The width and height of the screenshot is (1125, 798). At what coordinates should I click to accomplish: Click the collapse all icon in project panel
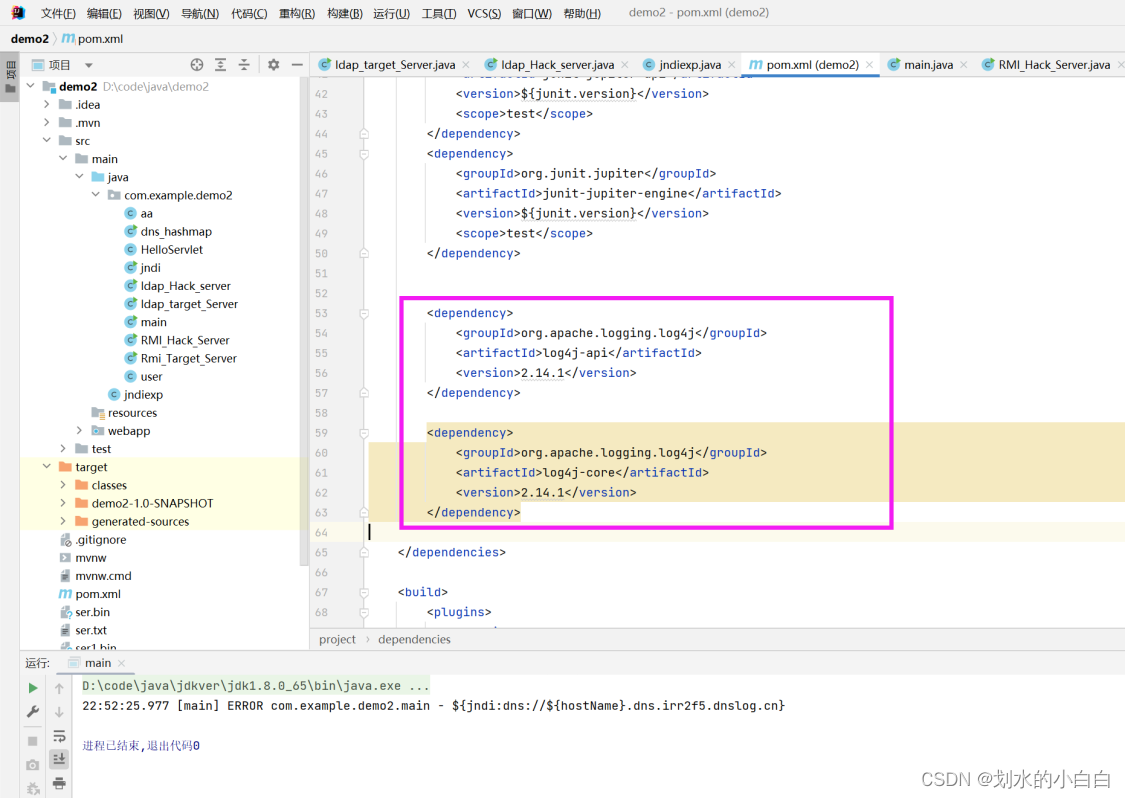point(244,65)
